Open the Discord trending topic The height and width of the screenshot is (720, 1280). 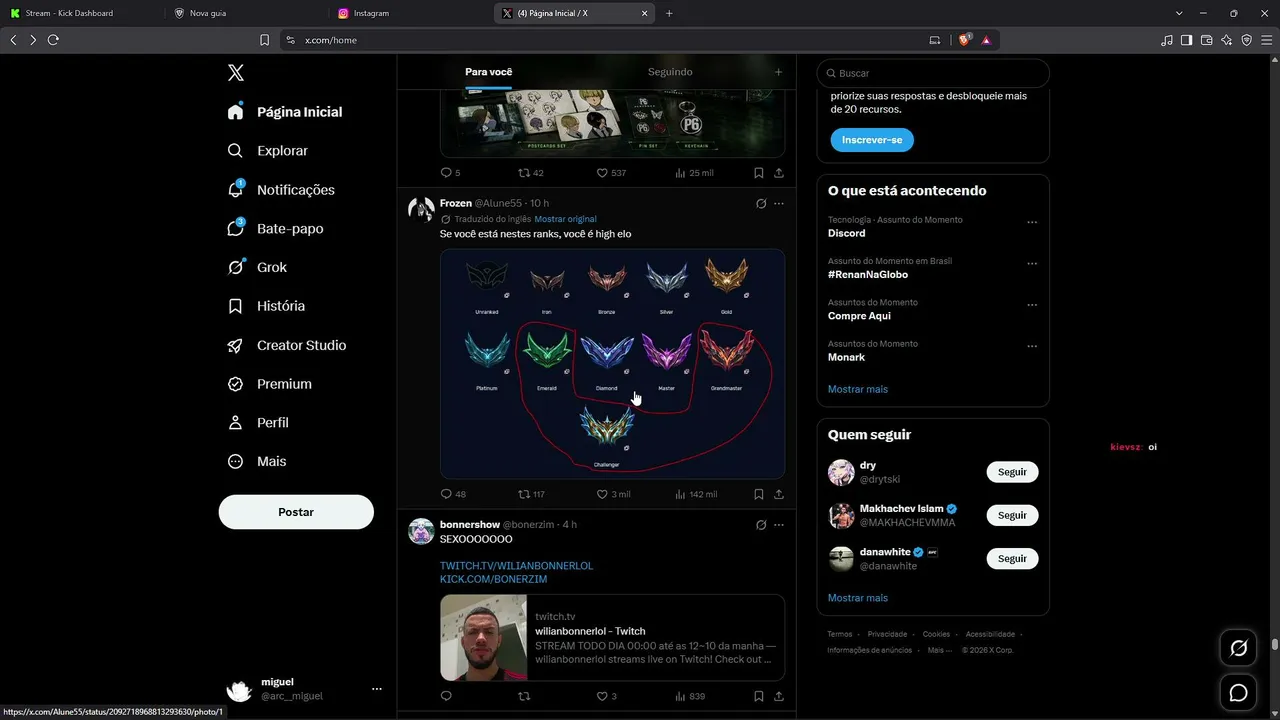coord(846,233)
